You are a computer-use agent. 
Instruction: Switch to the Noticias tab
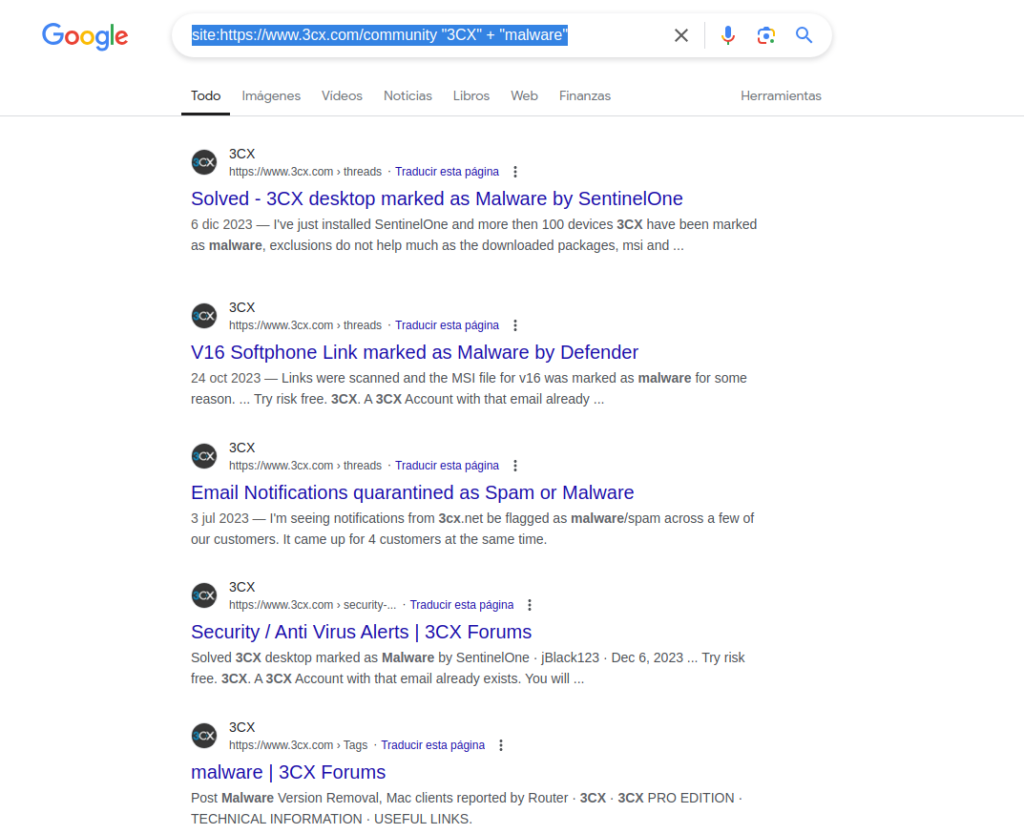coord(407,95)
